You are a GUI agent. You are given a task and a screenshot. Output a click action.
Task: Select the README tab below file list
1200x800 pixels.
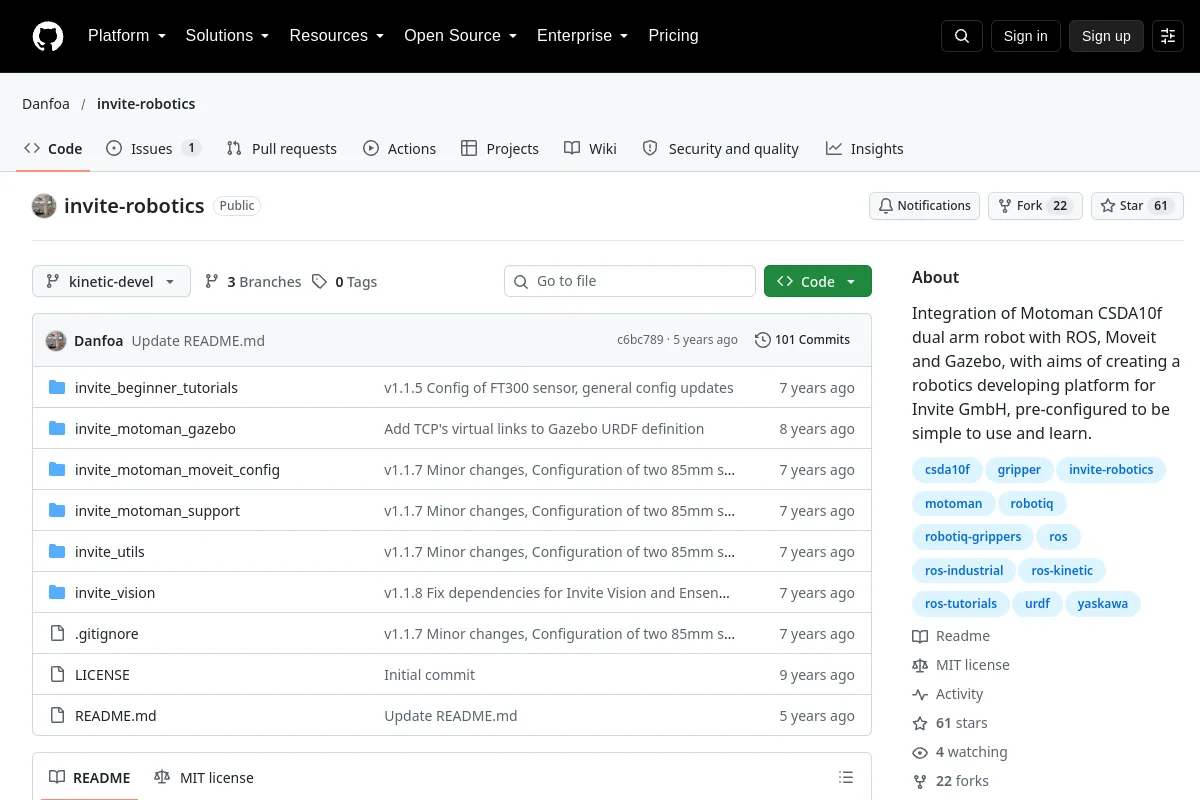pos(90,777)
